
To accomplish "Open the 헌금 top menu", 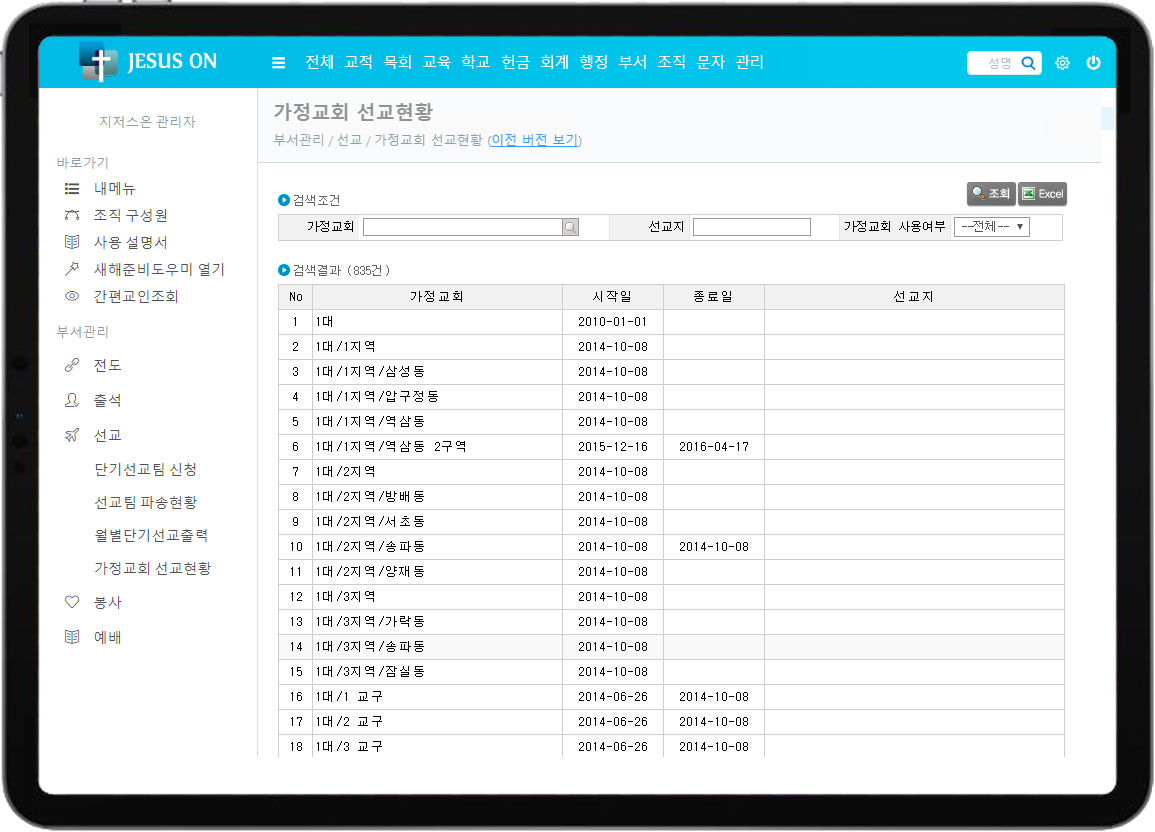I will (515, 62).
